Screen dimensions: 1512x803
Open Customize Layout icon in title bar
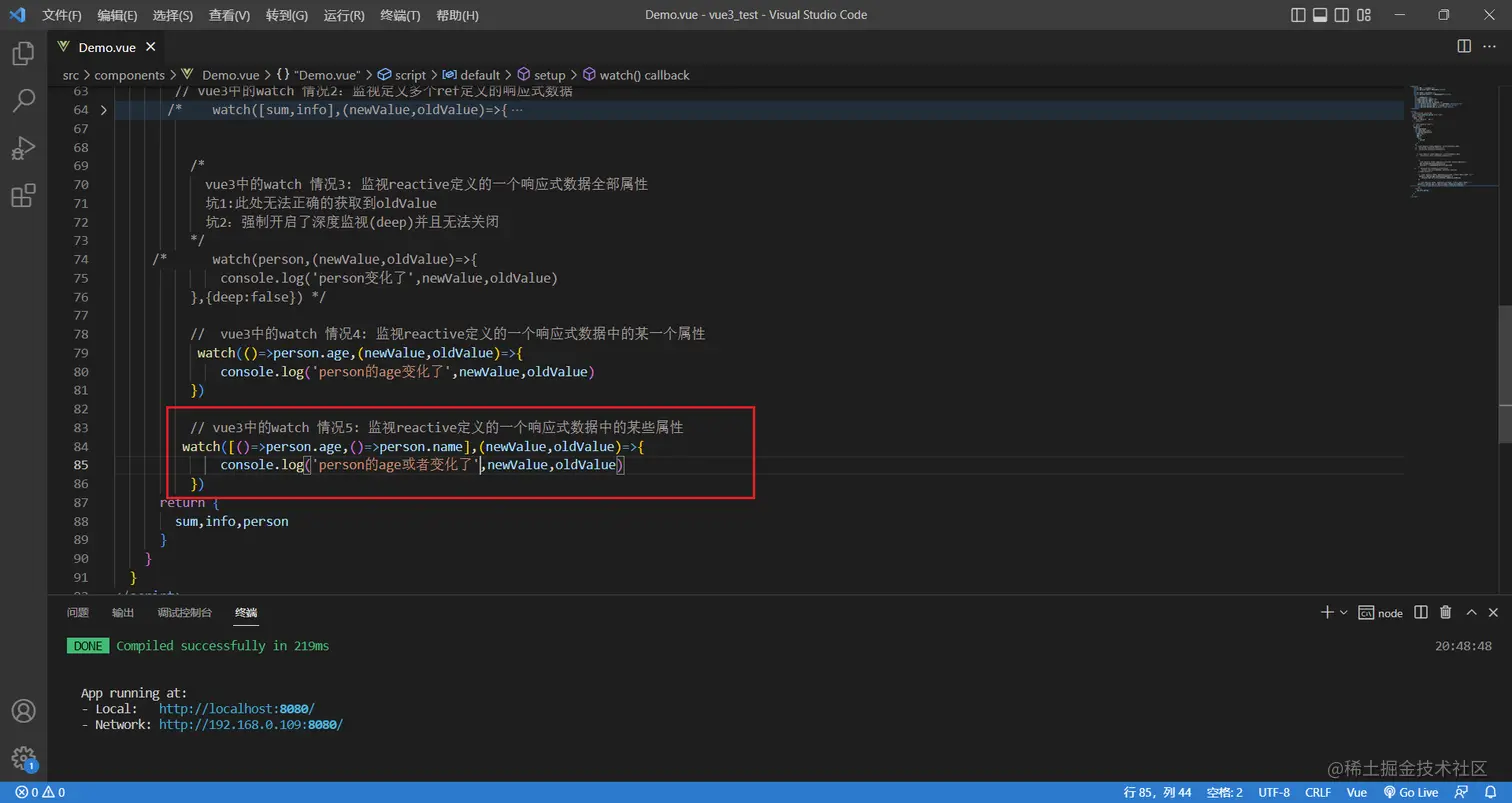1364,15
